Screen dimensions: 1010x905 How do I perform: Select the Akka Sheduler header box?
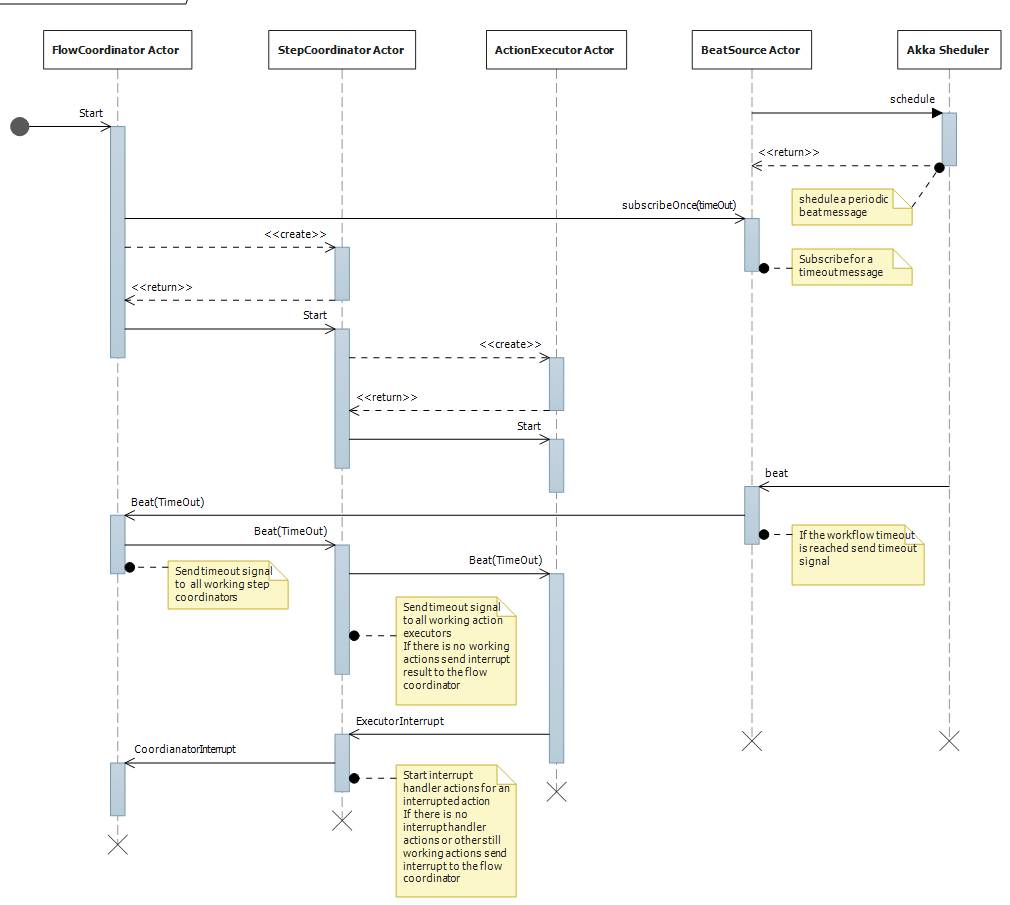click(x=948, y=49)
